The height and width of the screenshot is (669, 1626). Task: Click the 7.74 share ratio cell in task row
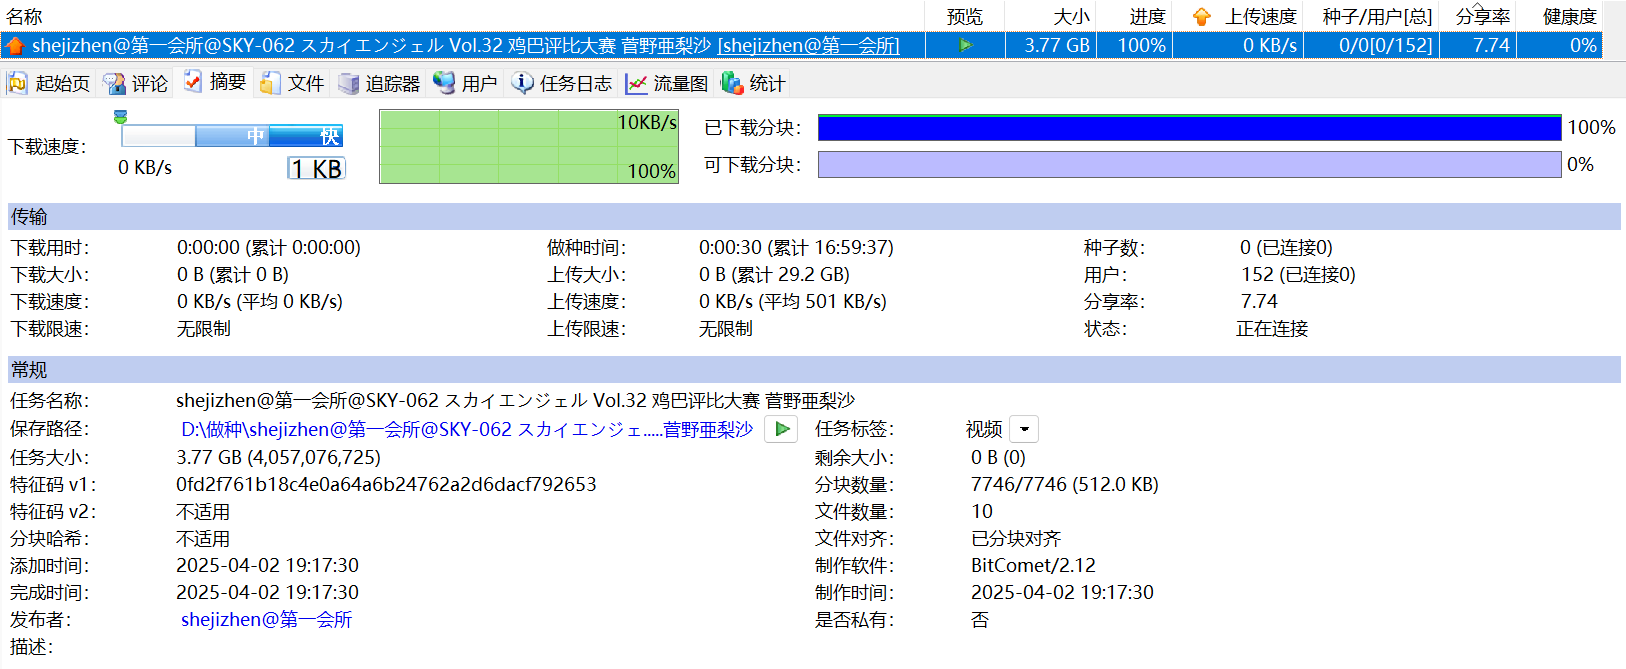[1491, 45]
